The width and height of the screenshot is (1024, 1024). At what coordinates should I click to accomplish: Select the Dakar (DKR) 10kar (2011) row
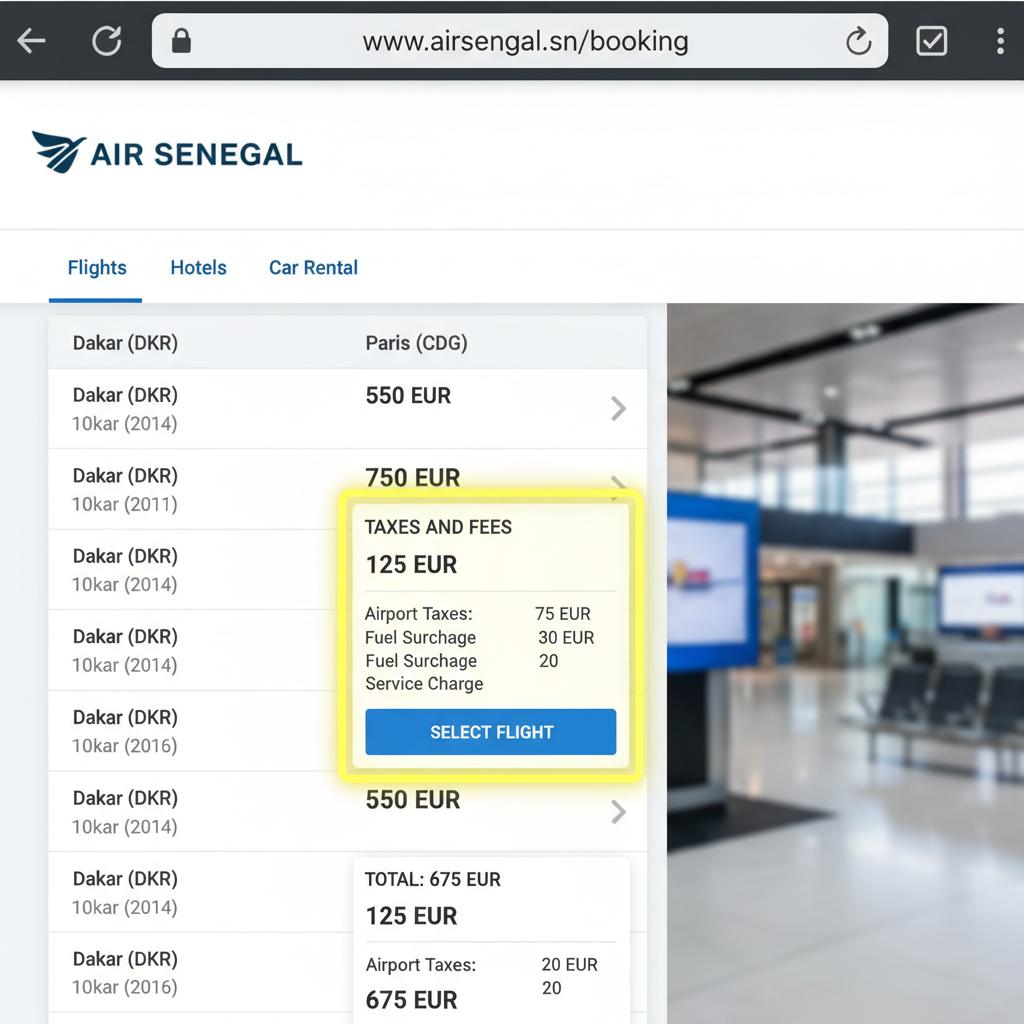[x=125, y=489]
